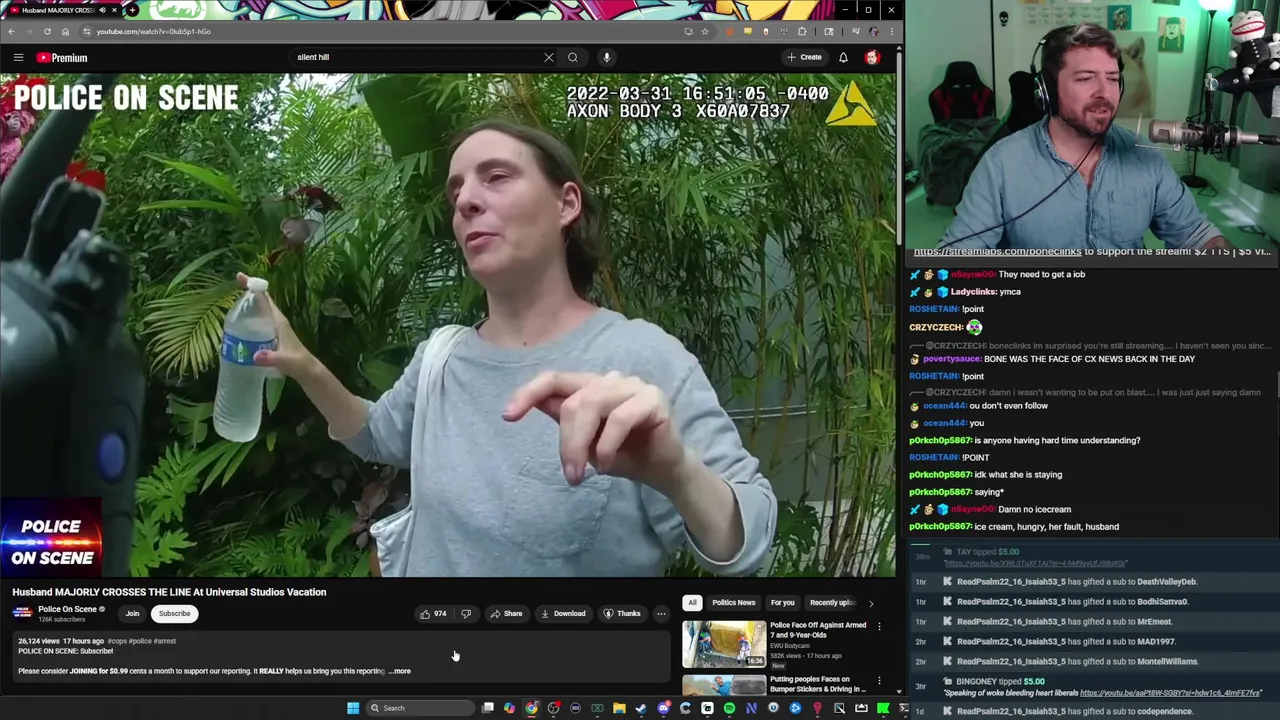Go to browser home page

pos(65,31)
